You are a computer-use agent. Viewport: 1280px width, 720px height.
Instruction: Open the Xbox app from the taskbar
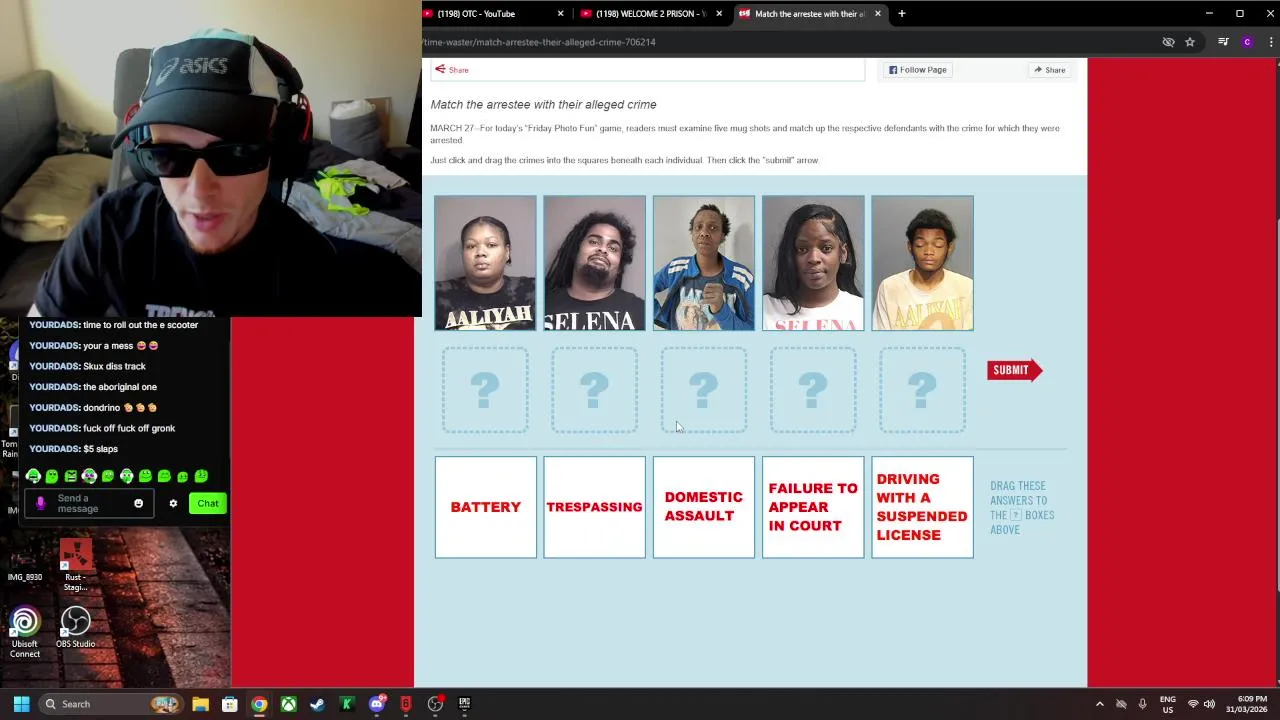click(288, 704)
